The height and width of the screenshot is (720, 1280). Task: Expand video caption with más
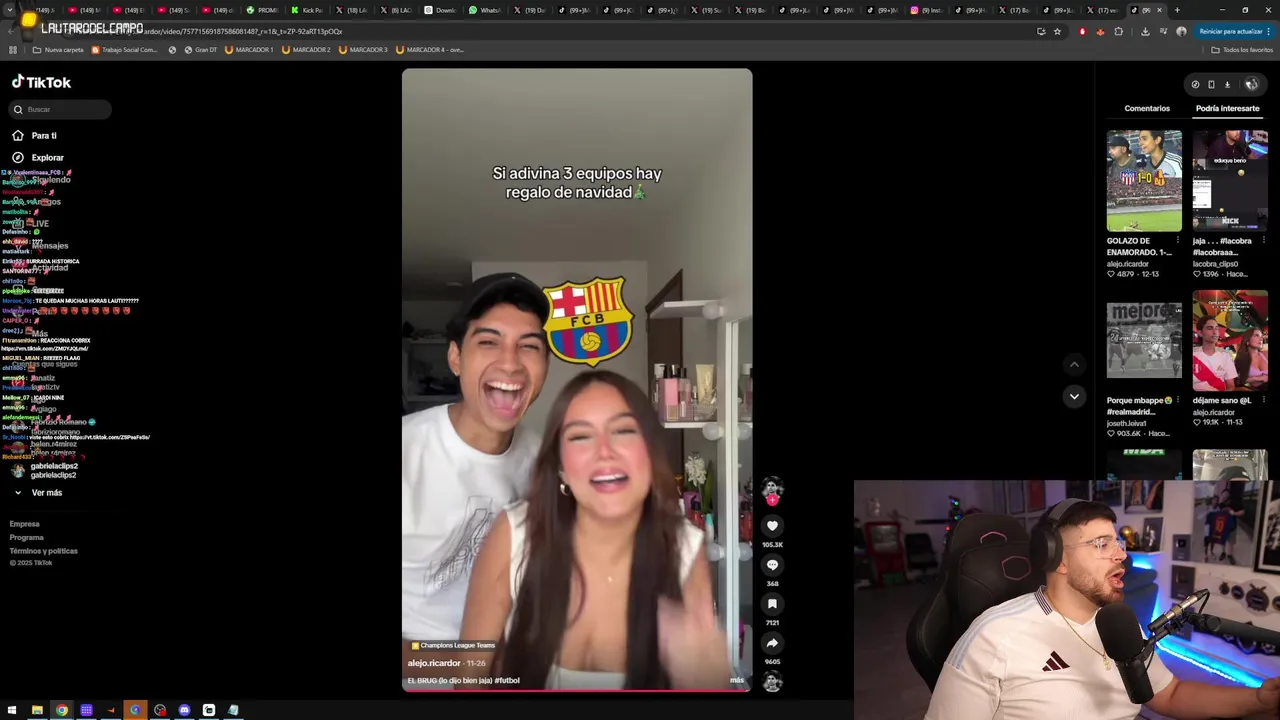point(737,680)
